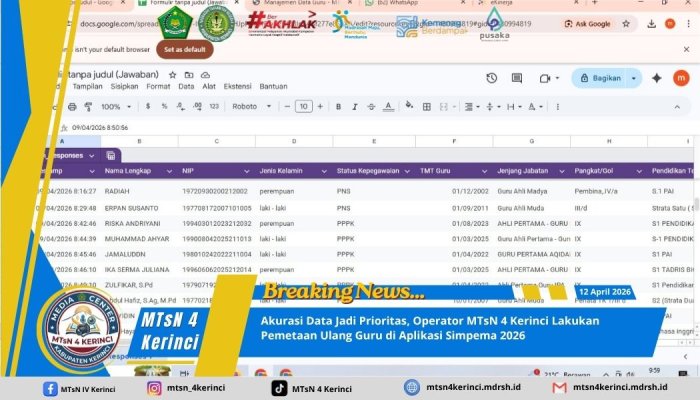700x400 pixels.
Task: Open the borders tool
Action: [427, 107]
